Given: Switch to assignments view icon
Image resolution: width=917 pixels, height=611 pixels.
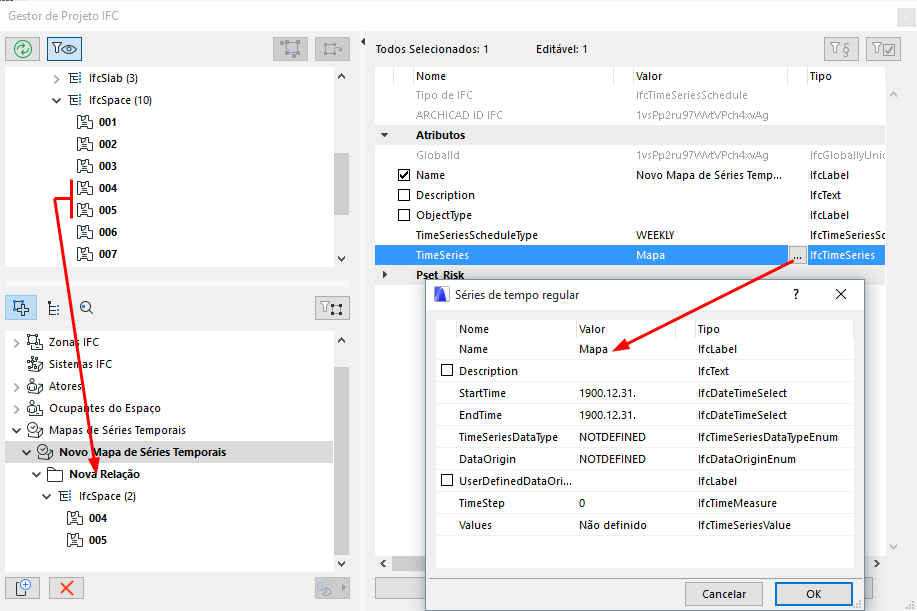Looking at the screenshot, I should (x=21, y=308).
